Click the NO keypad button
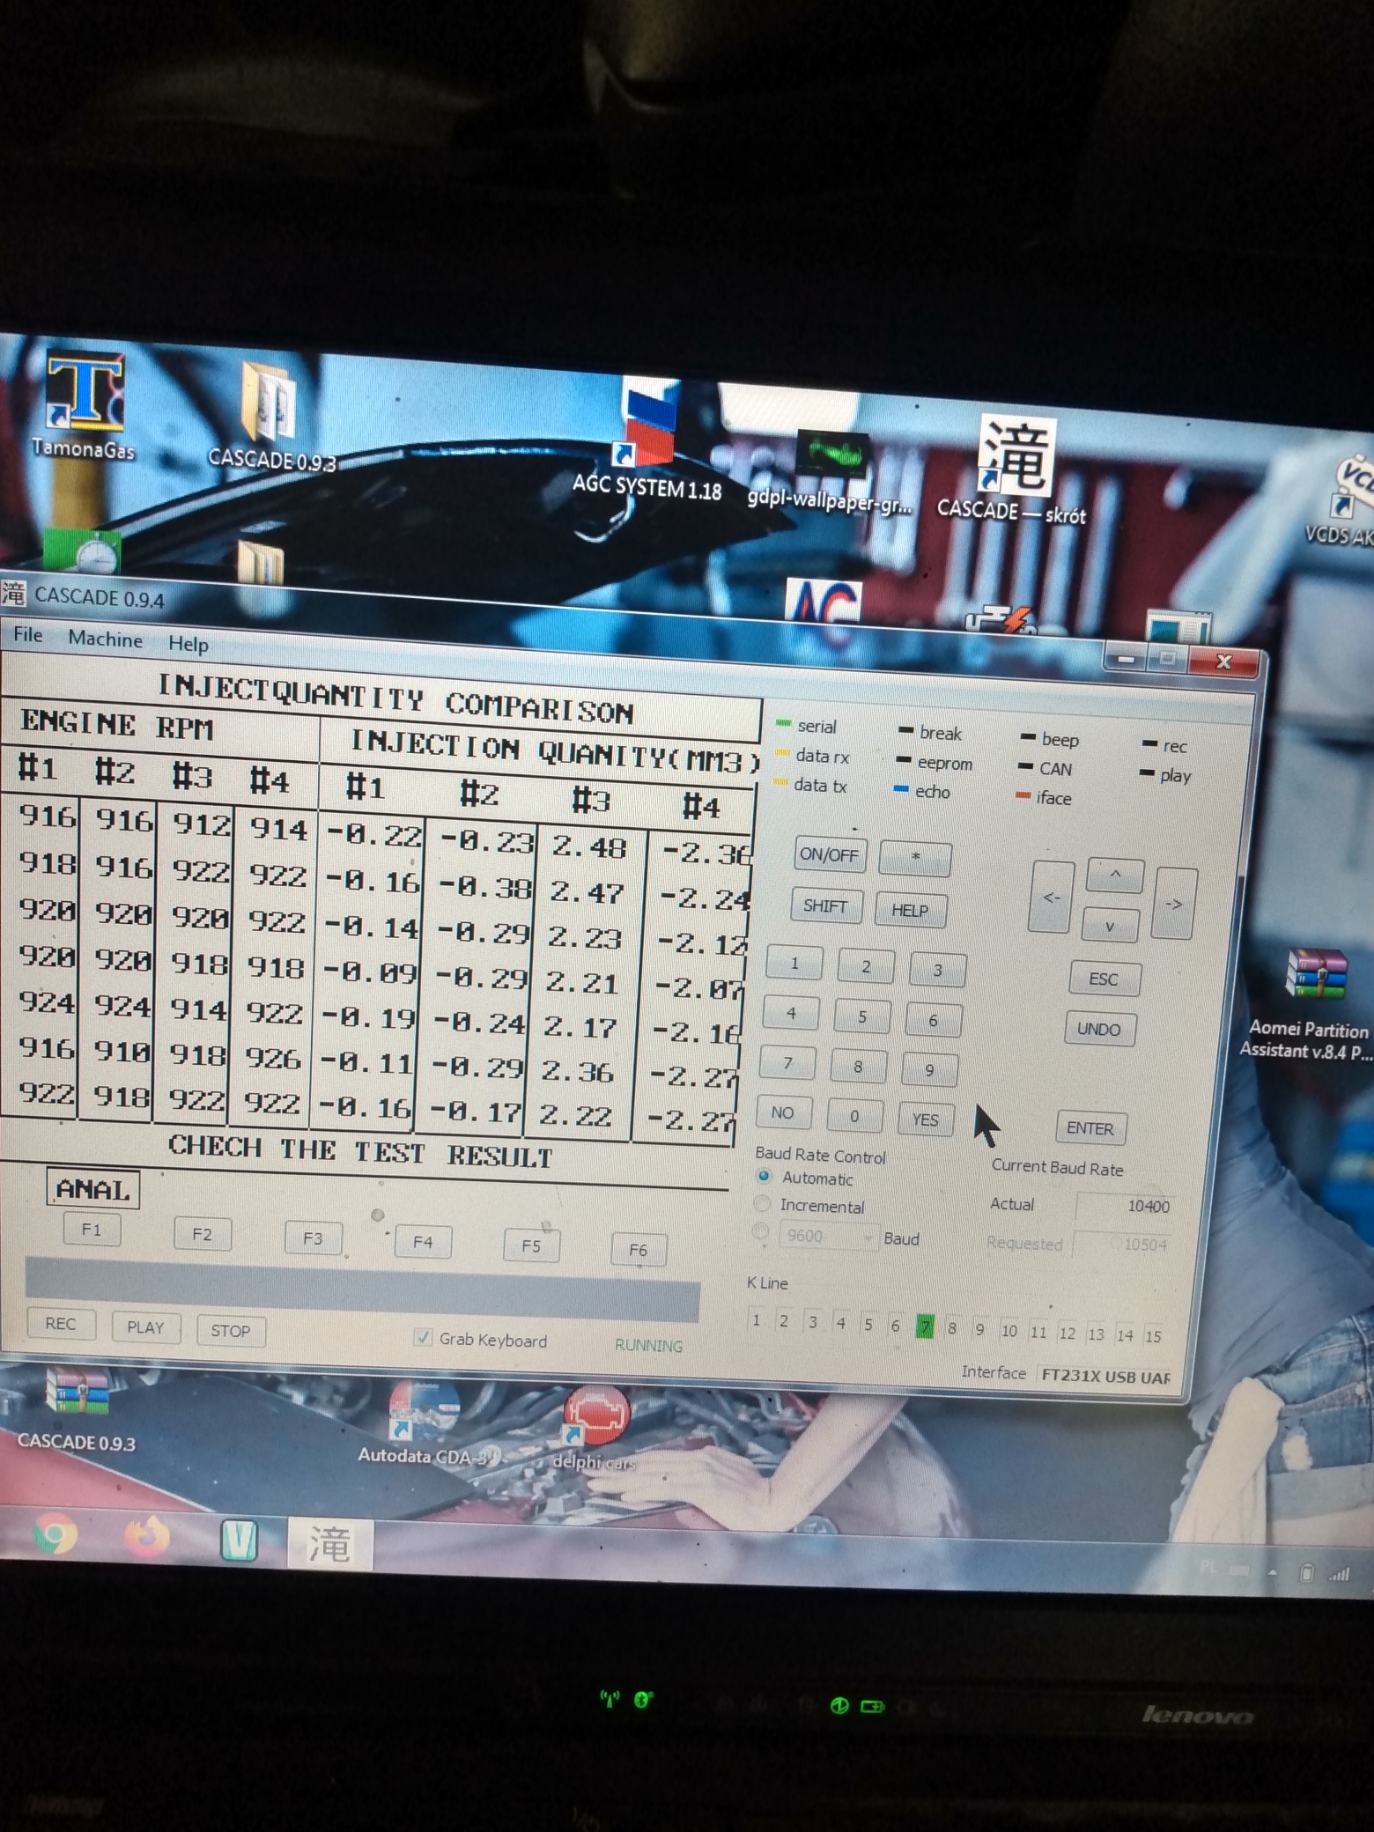This screenshot has width=1374, height=1832. click(783, 1112)
